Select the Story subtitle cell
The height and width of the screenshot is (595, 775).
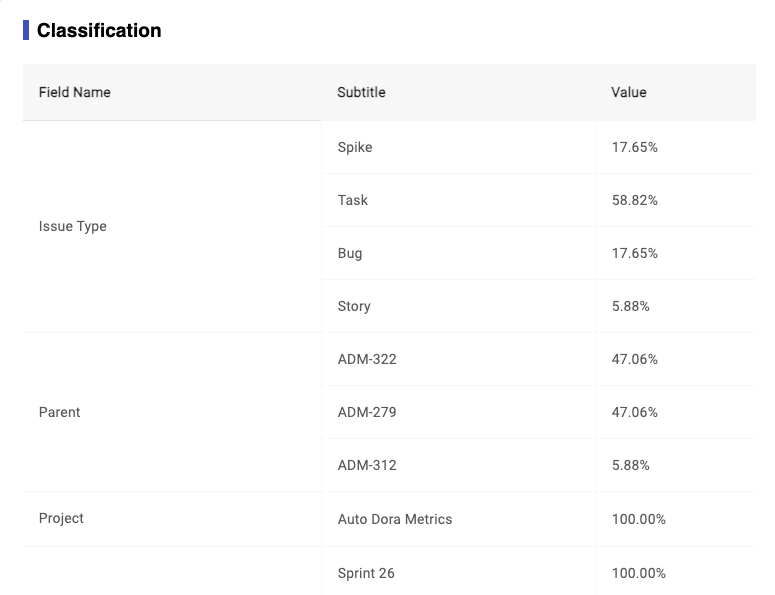tap(354, 306)
